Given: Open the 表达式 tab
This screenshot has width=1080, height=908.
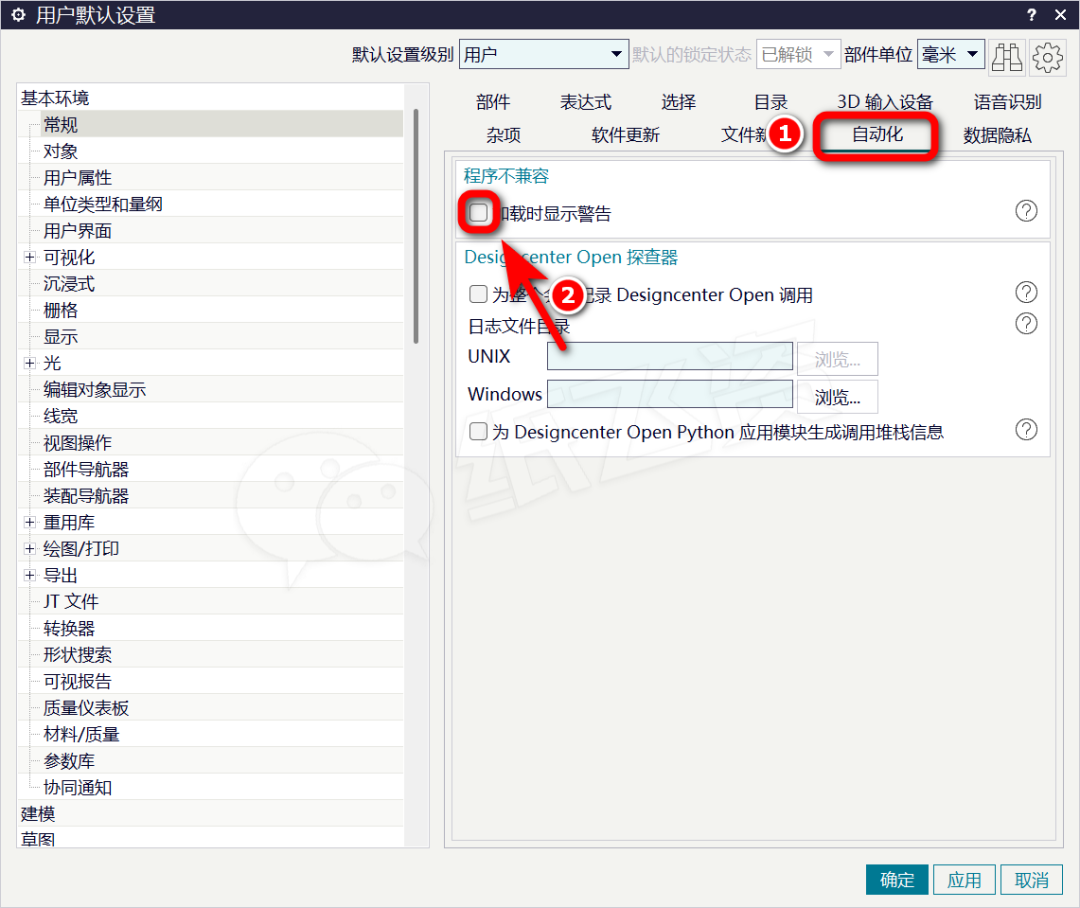Looking at the screenshot, I should coord(585,102).
